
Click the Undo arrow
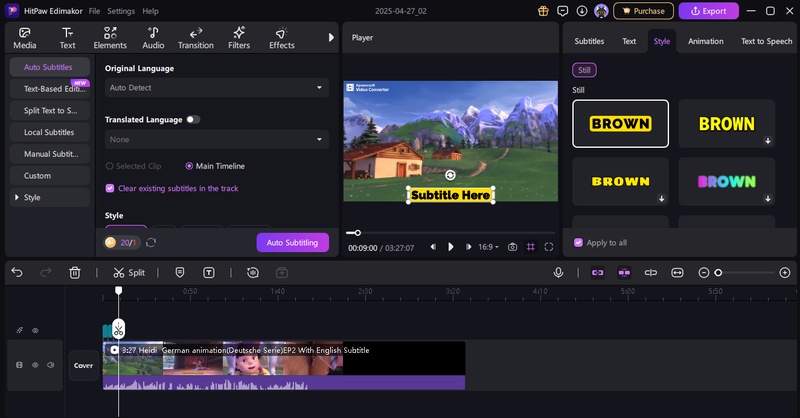coord(17,273)
